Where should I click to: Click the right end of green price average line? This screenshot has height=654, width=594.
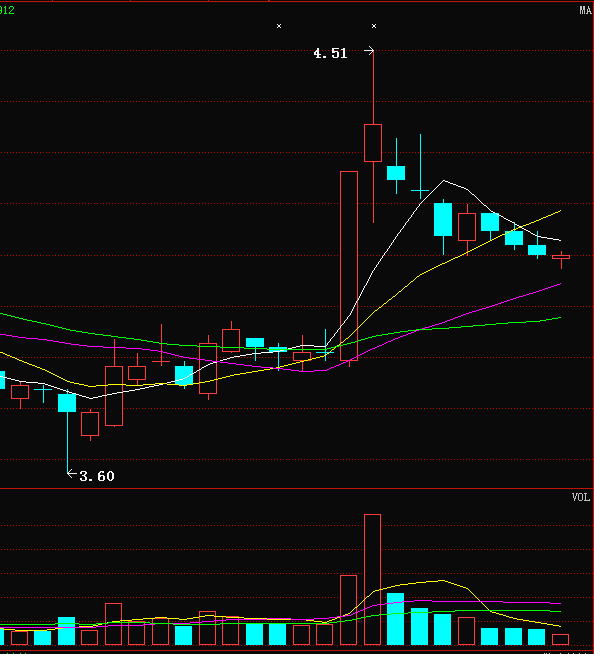560,318
